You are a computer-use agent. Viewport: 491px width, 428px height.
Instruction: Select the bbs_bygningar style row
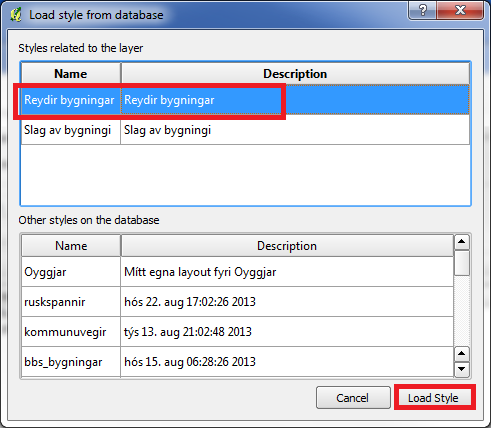coord(237,362)
